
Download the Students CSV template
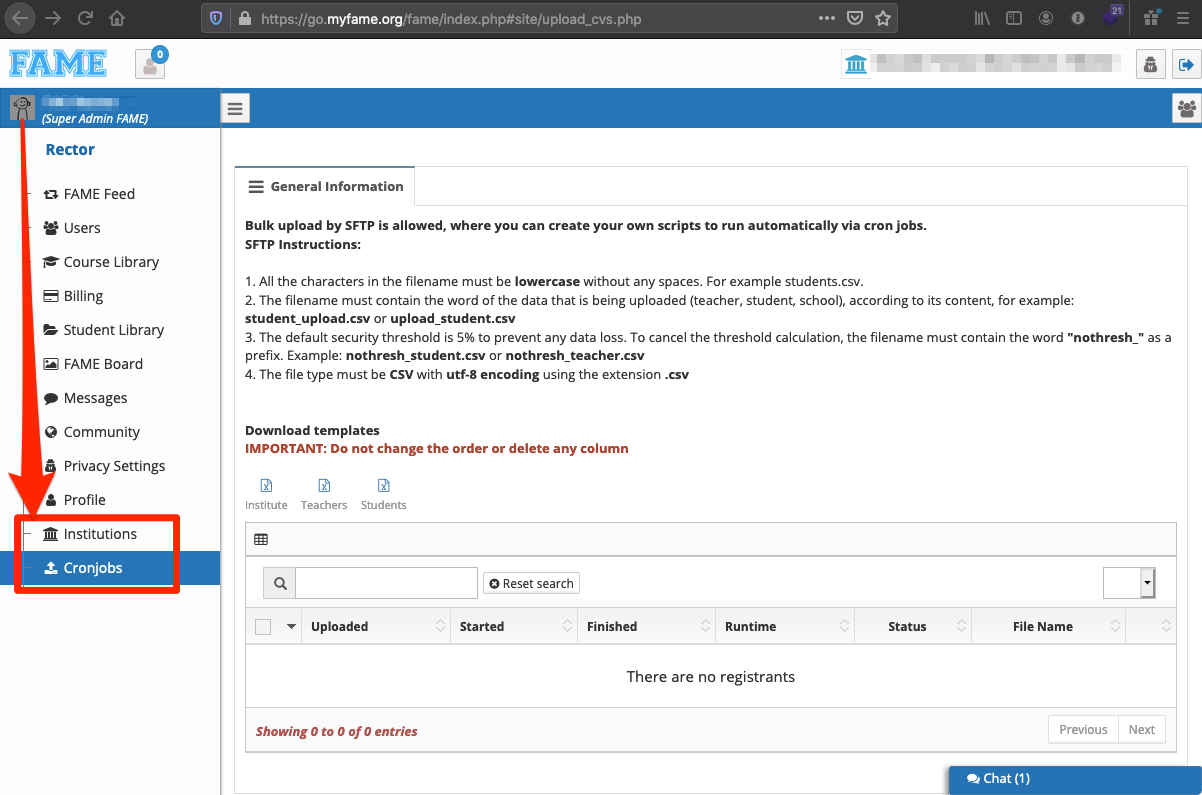pyautogui.click(x=383, y=495)
